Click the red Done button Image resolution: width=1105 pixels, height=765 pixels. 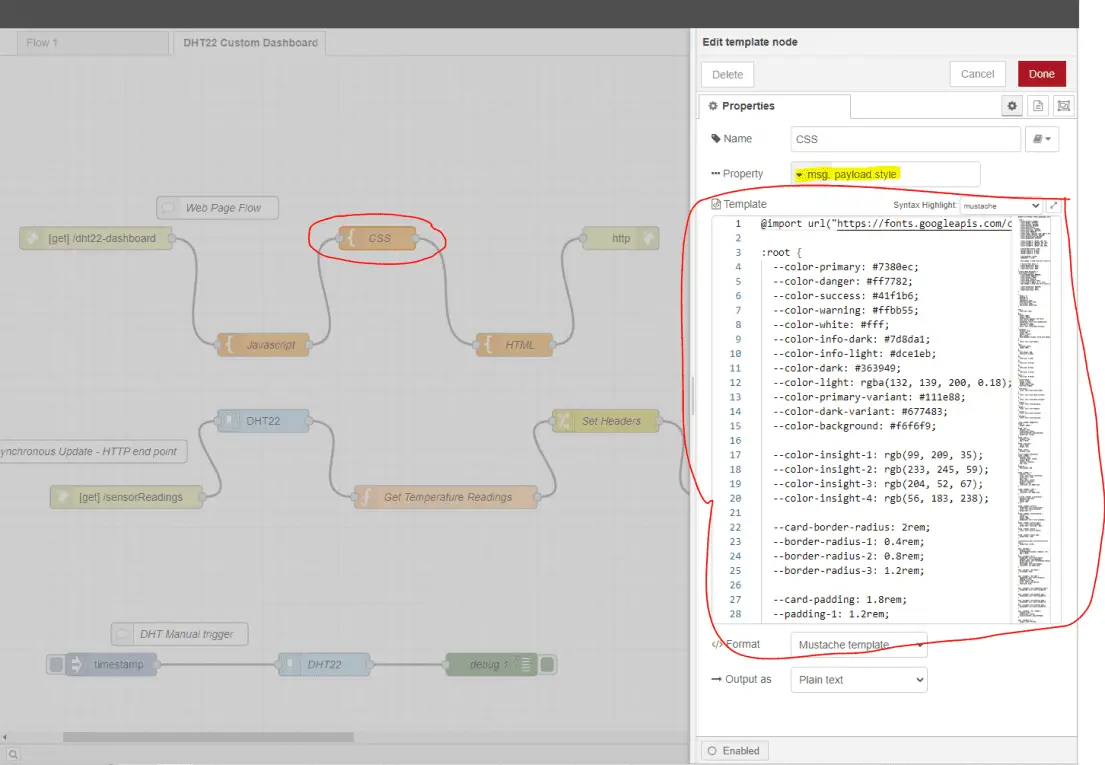1041,74
